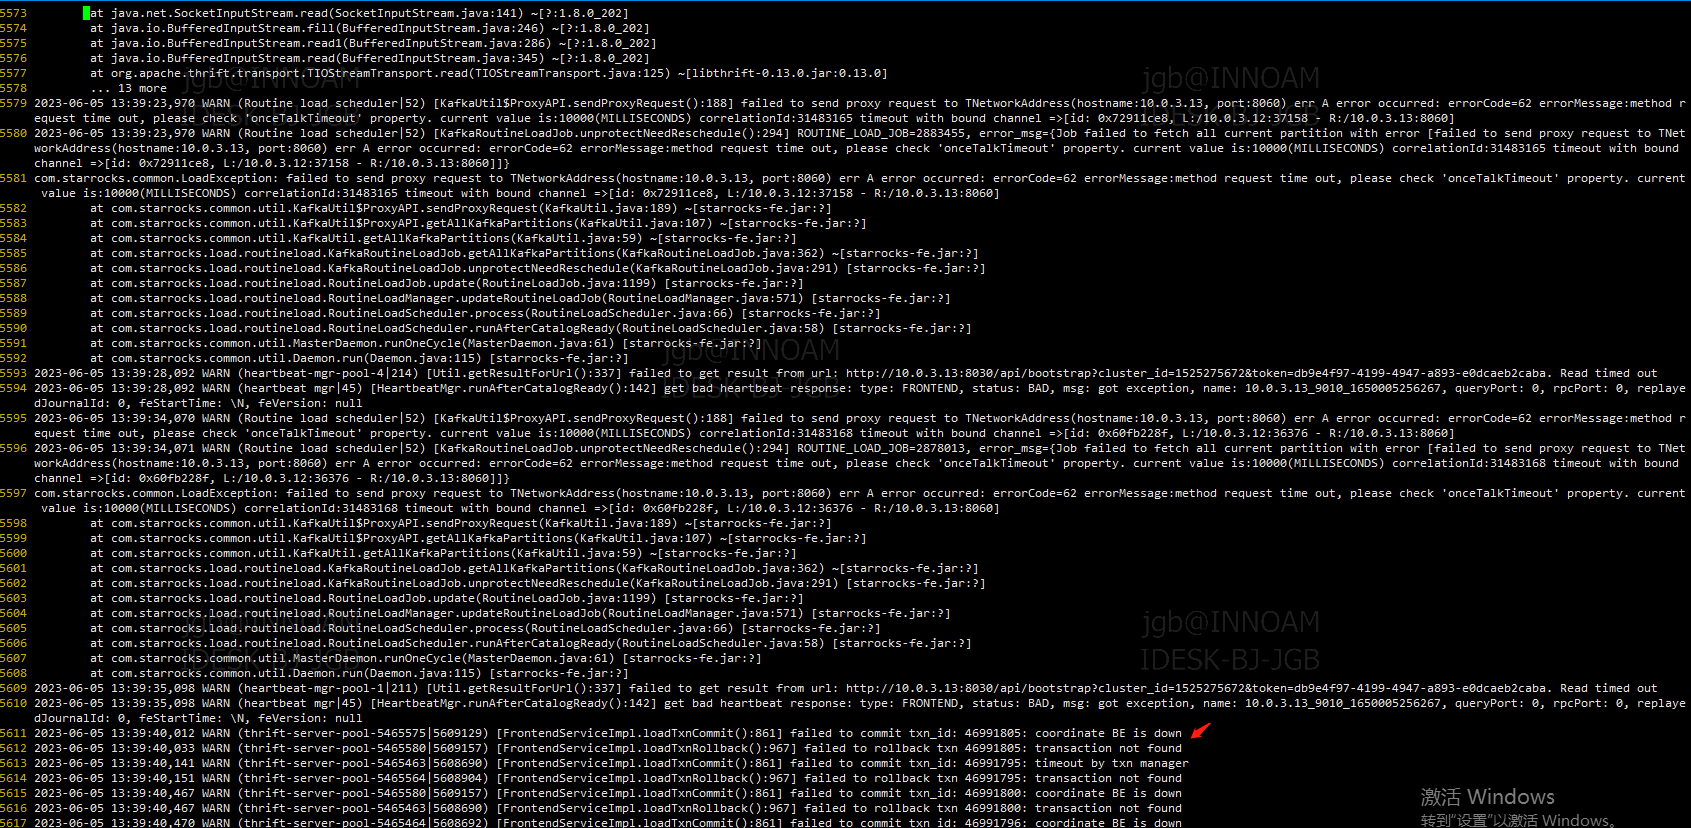
Task: Click the IDESK-BJ-JGB watermark text
Action: (x=1229, y=660)
